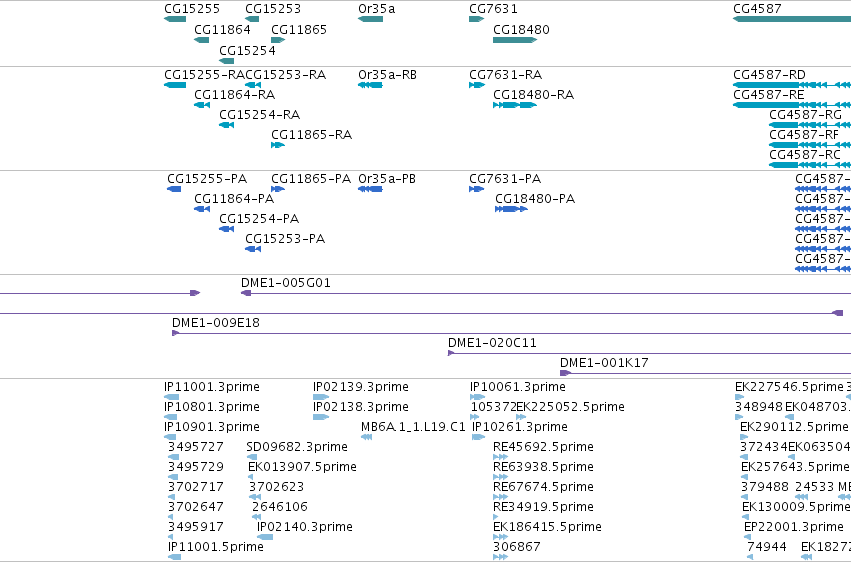
Task: Click the CG15254 gene label
Action: pyautogui.click(x=247, y=50)
